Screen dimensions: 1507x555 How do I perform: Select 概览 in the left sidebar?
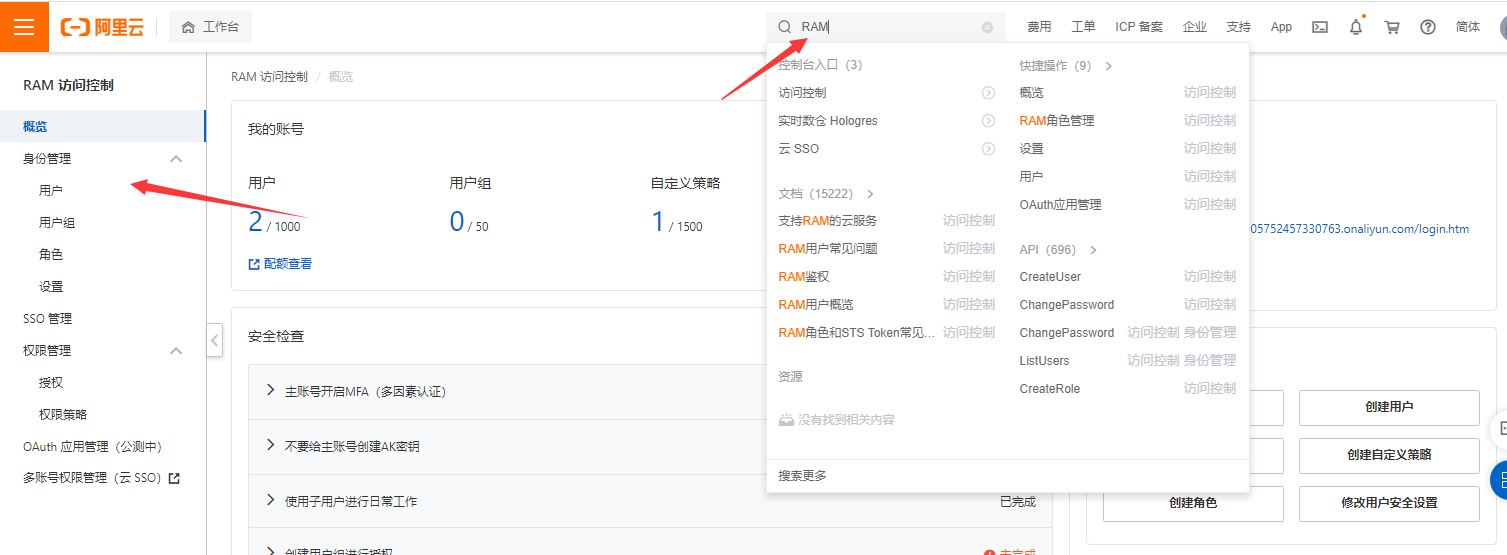[x=102, y=126]
